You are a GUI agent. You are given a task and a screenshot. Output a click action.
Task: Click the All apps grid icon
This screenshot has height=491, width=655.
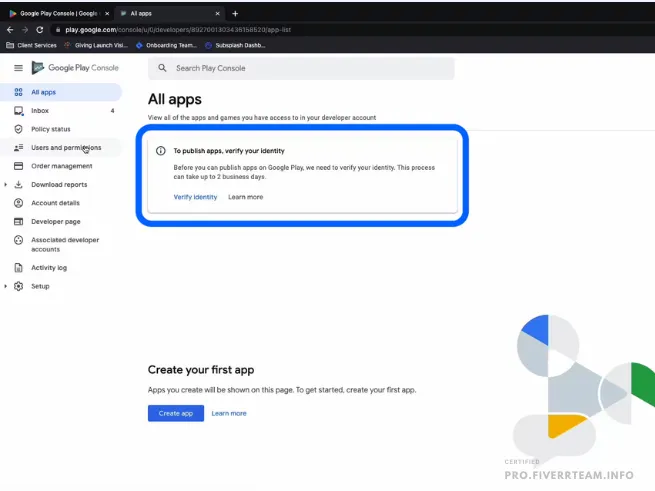(x=18, y=92)
